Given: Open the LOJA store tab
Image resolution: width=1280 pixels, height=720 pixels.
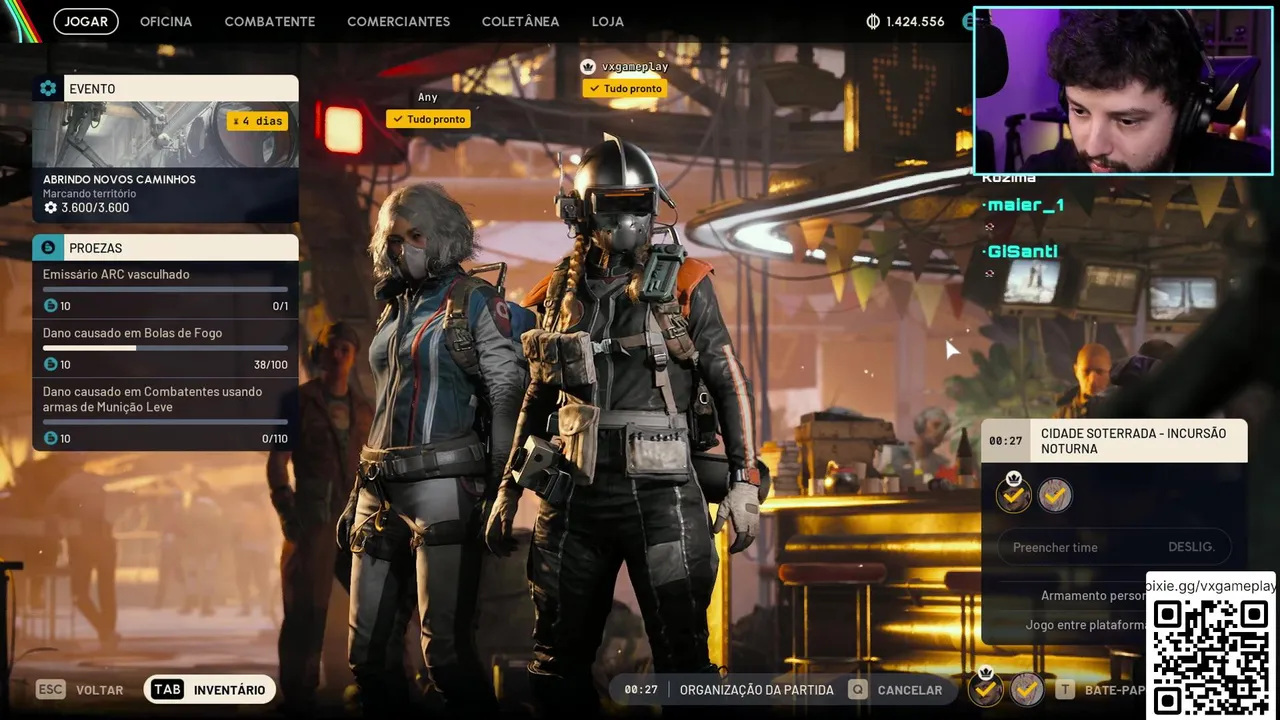Looking at the screenshot, I should point(607,21).
